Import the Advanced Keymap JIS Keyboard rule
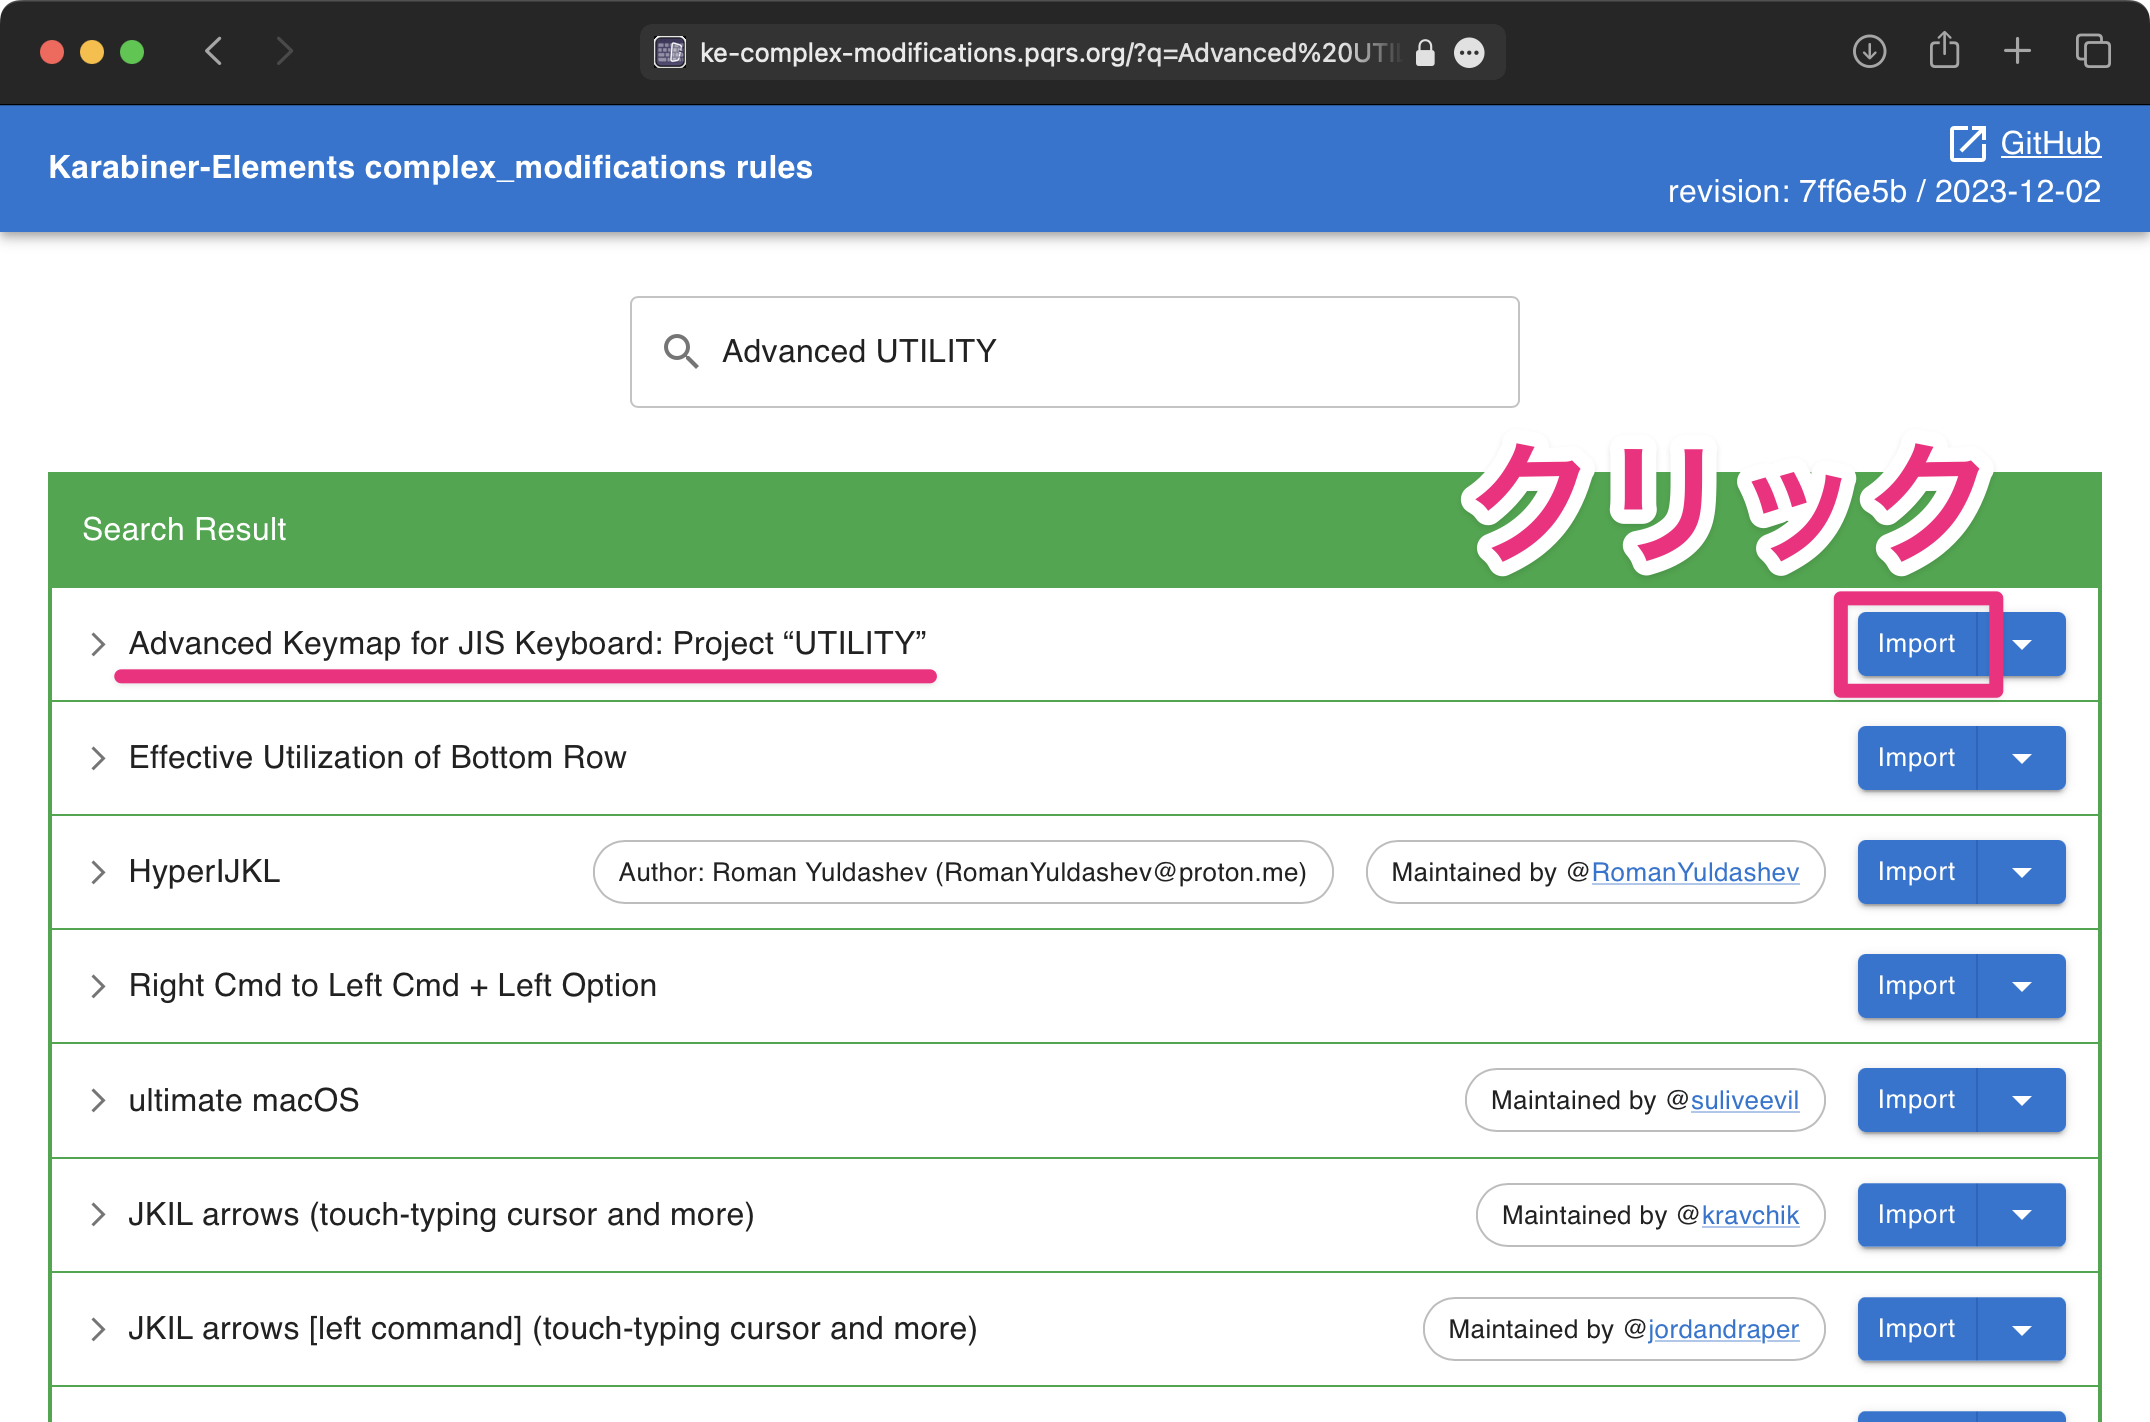The width and height of the screenshot is (2150, 1422). click(x=1915, y=644)
